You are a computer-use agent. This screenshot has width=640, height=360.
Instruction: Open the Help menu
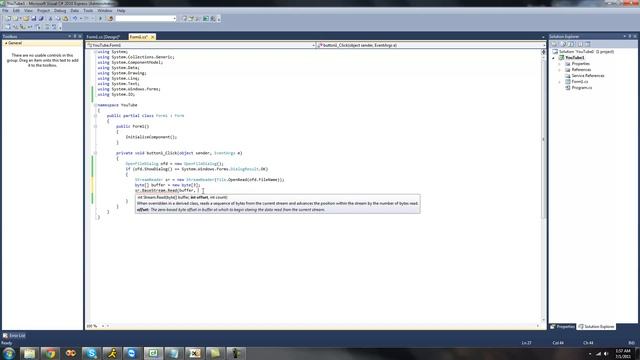tap(121, 11)
